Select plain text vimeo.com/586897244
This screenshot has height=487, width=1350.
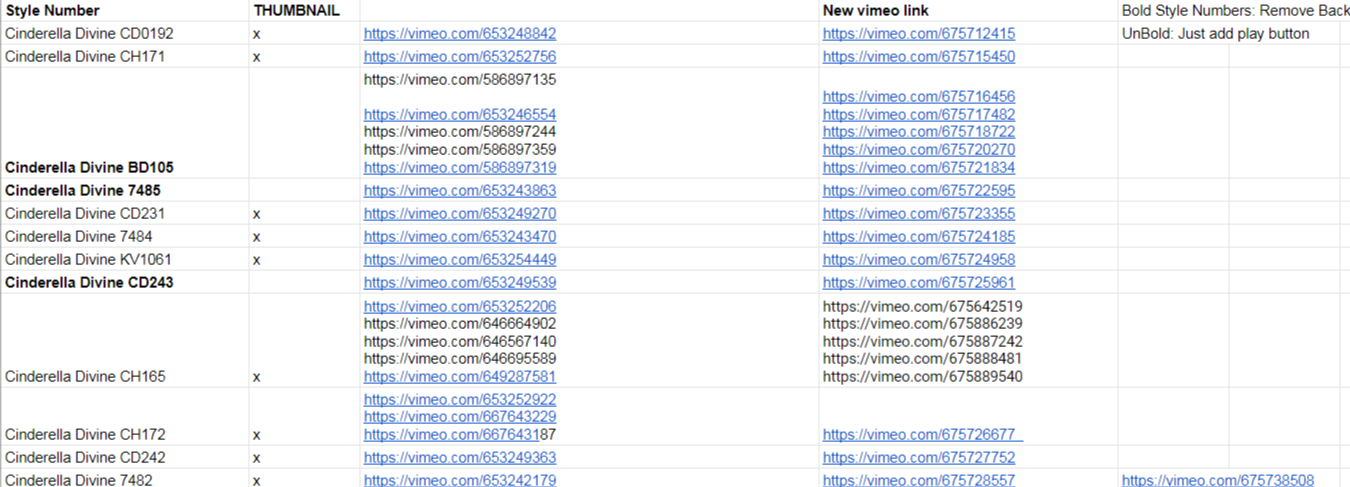pos(460,132)
